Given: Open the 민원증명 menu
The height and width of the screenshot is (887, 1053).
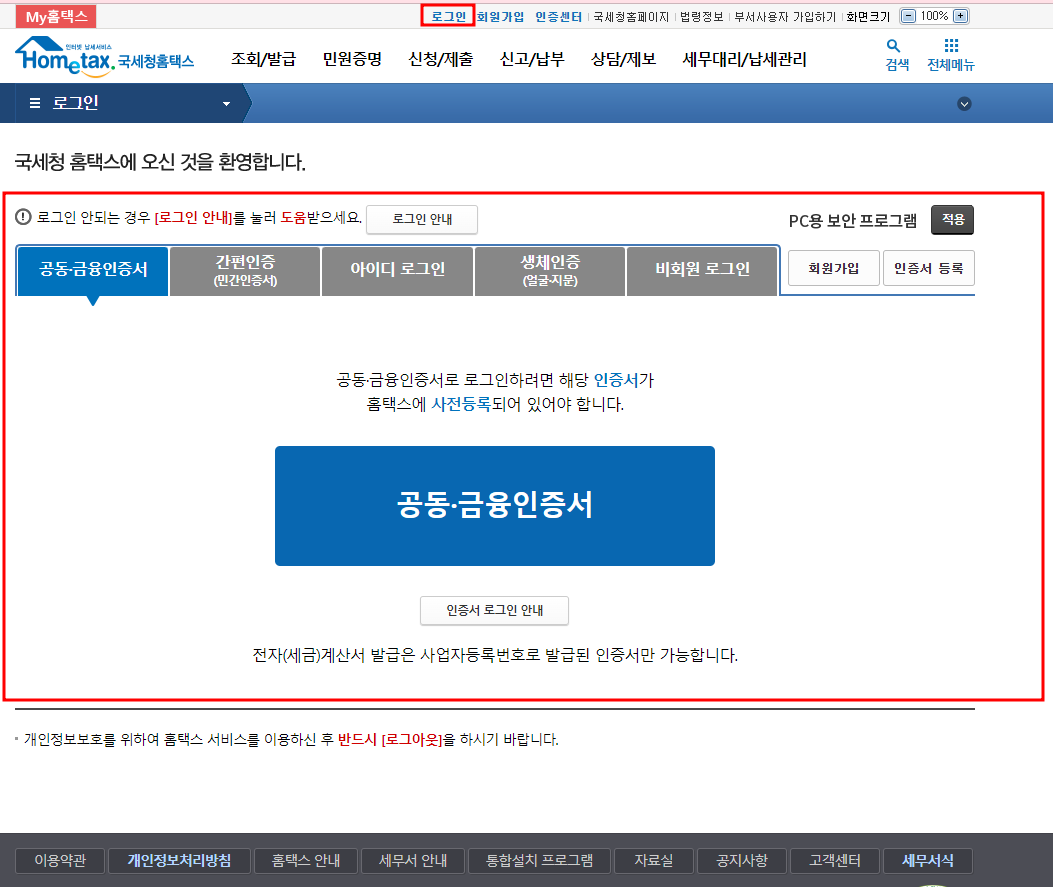Looking at the screenshot, I should click(x=351, y=59).
